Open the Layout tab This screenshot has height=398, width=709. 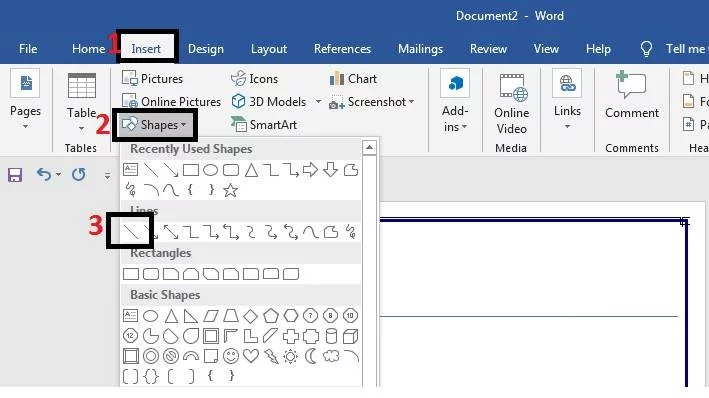pyautogui.click(x=269, y=49)
